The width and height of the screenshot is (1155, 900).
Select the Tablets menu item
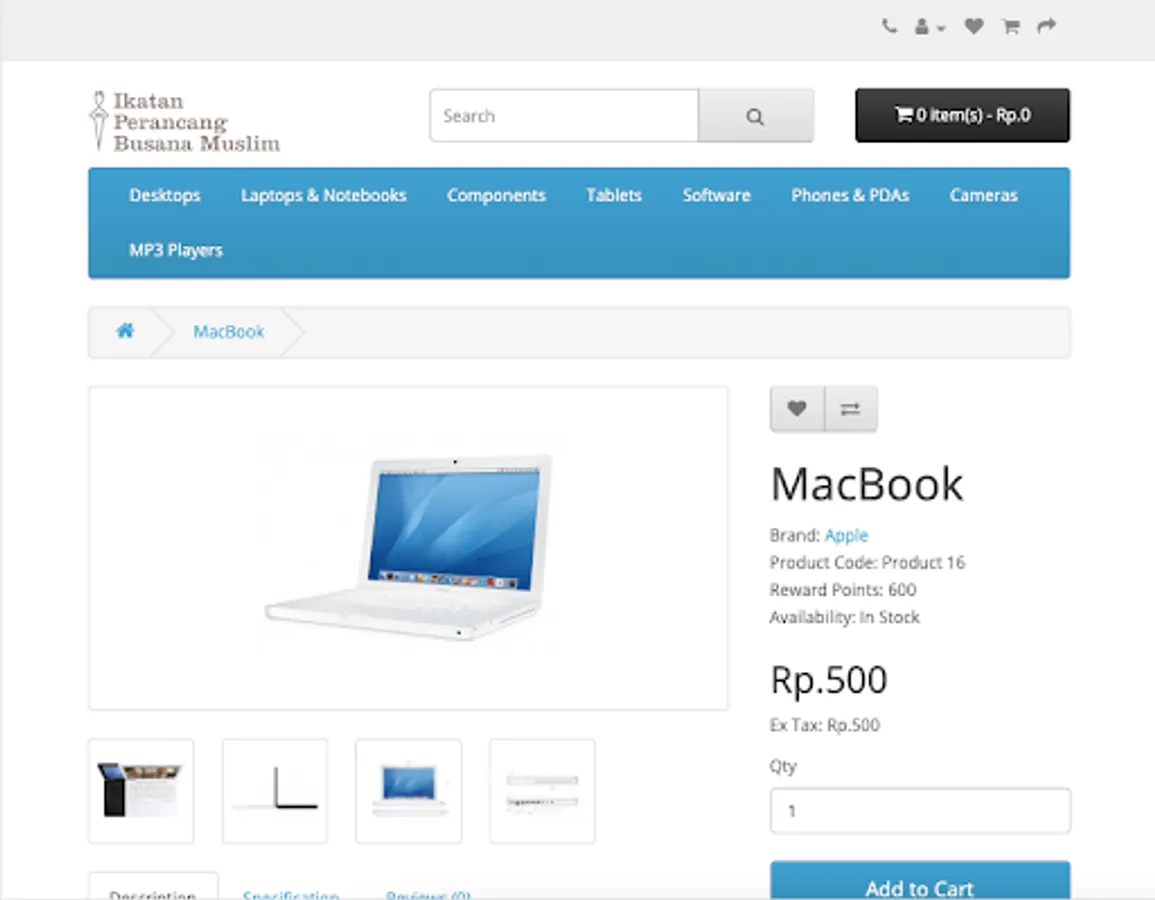click(614, 195)
